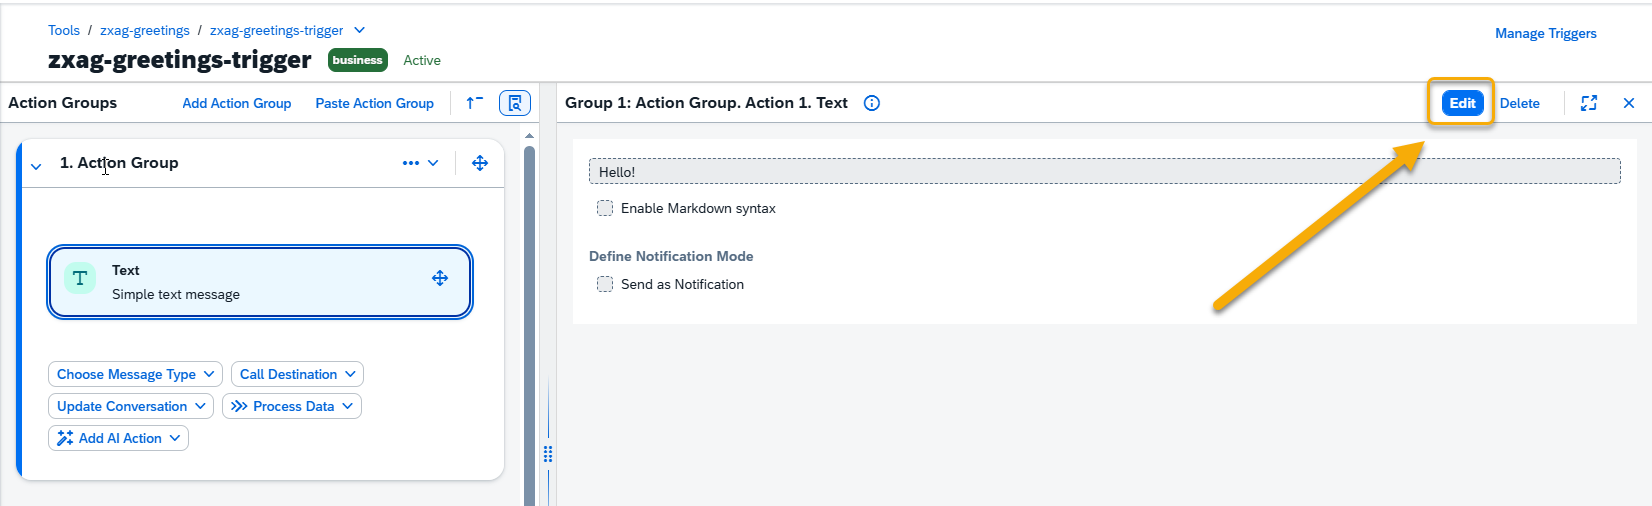
Task: Select the Text simple message card
Action: point(260,282)
